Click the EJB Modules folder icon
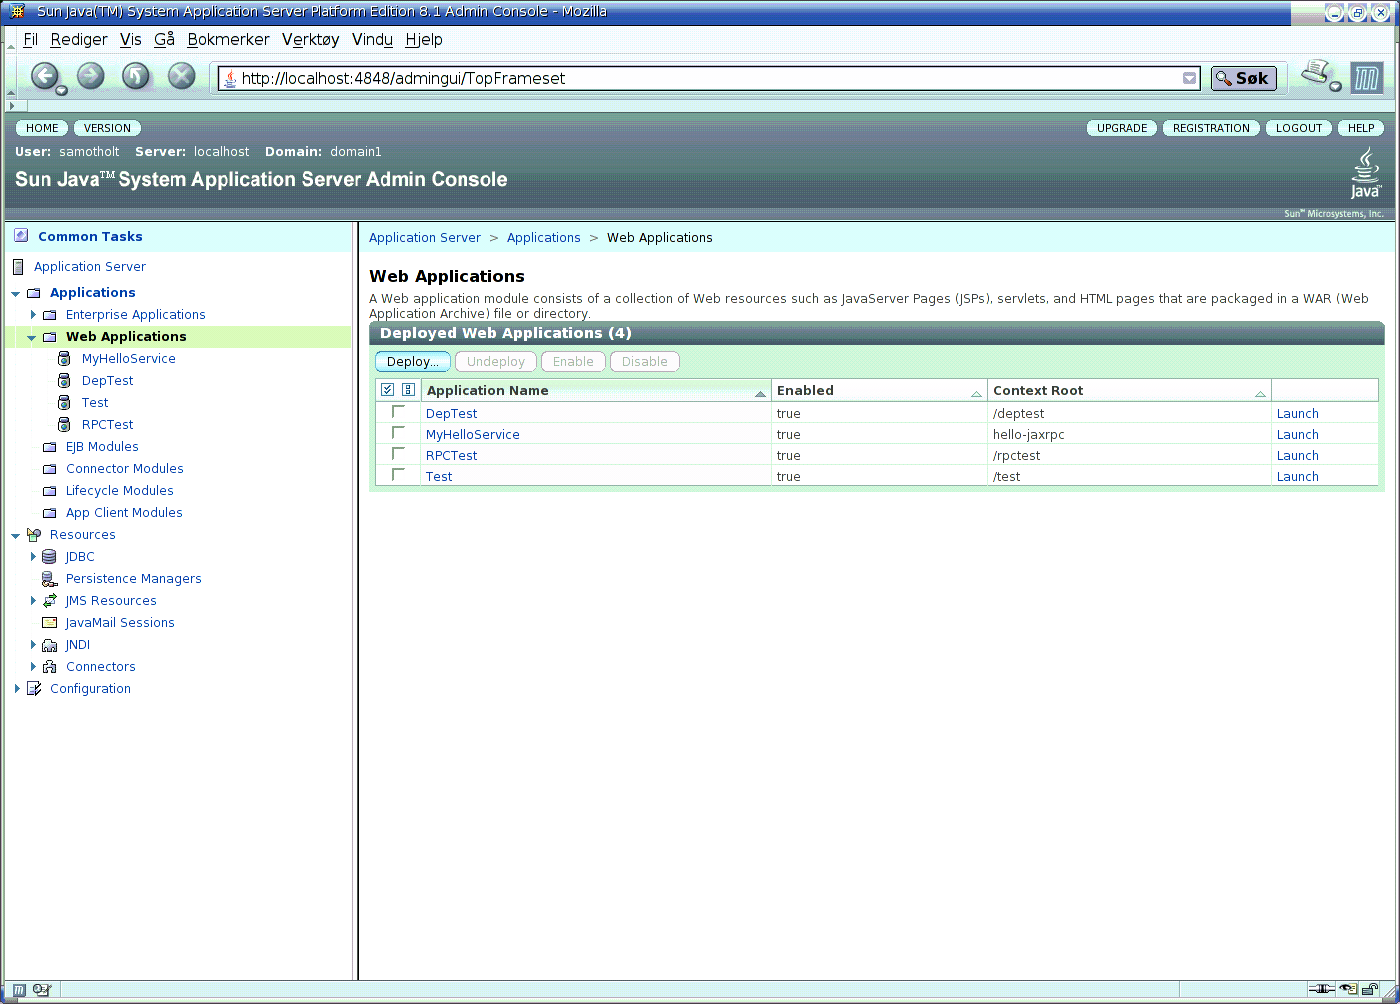Image resolution: width=1400 pixels, height=1004 pixels. (50, 447)
